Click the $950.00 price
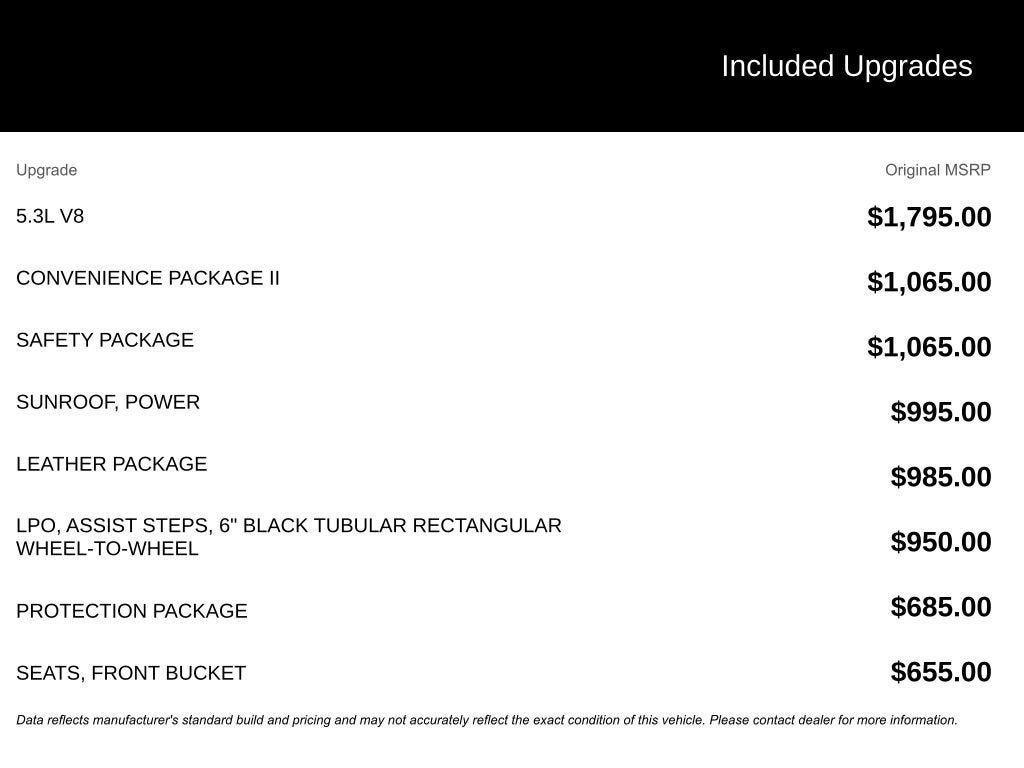The image size is (1024, 768). (941, 542)
